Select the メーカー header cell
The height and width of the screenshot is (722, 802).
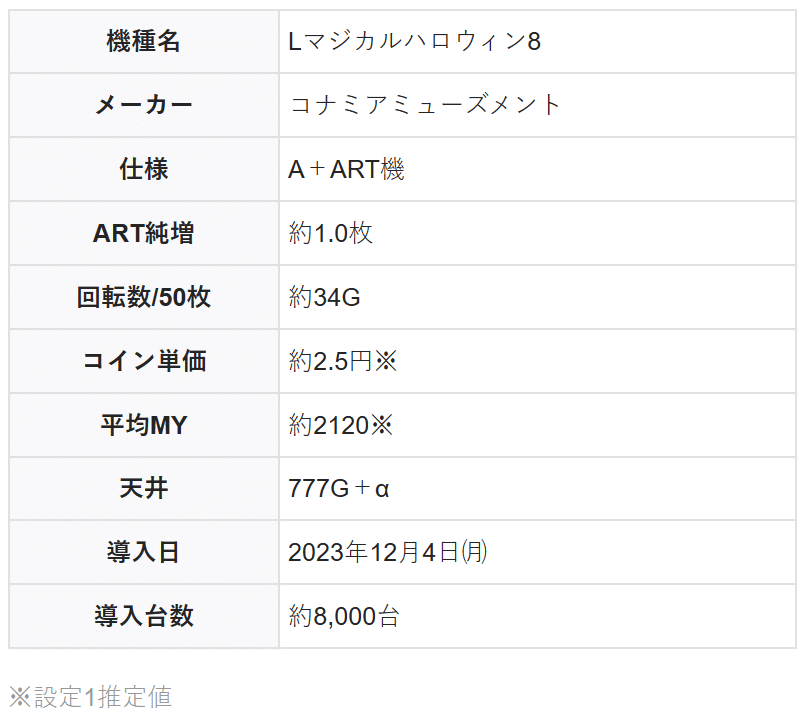click(144, 105)
